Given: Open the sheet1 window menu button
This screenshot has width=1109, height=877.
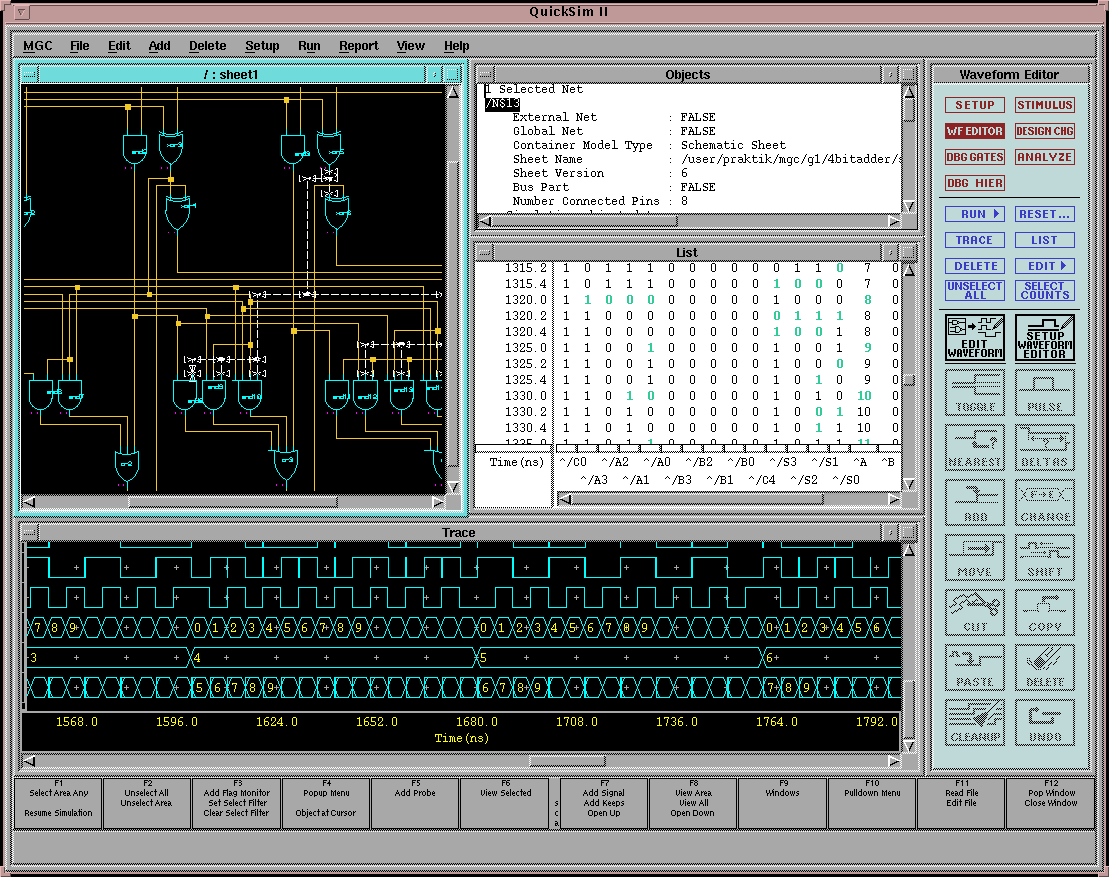Looking at the screenshot, I should click(29, 74).
